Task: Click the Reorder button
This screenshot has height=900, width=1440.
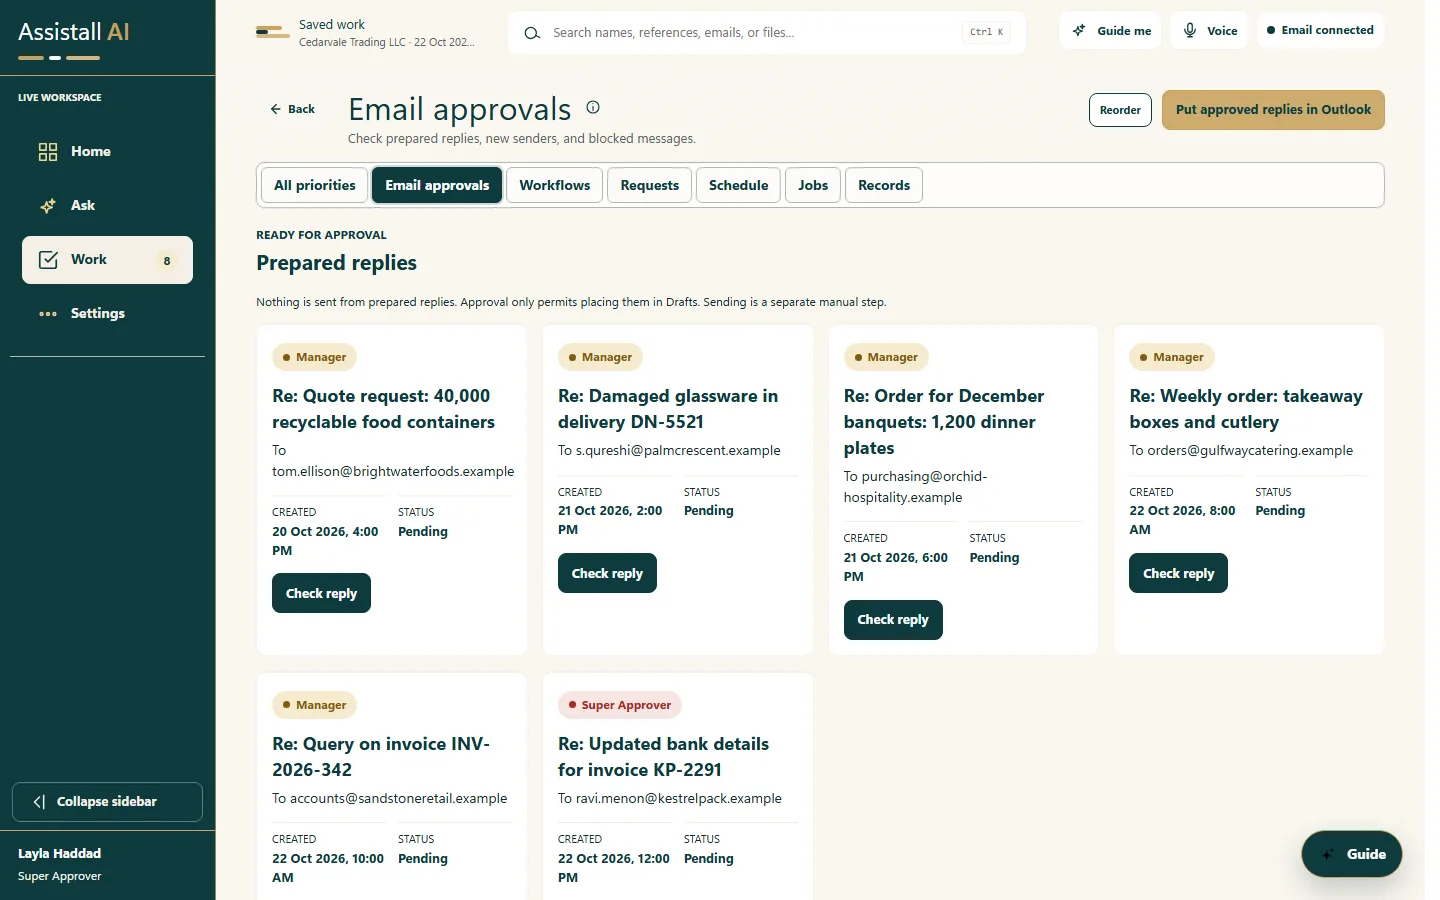Action: (x=1120, y=110)
